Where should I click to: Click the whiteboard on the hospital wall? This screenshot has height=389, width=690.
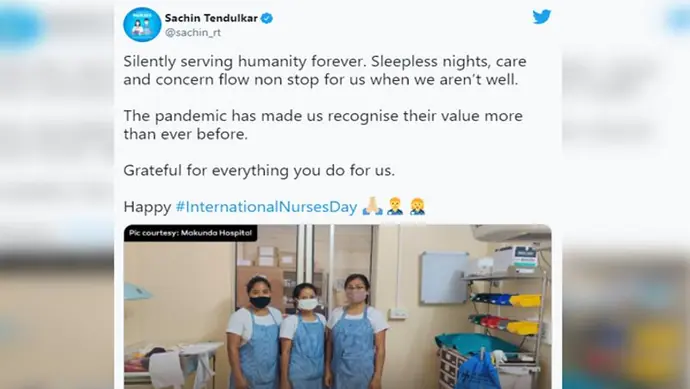pyautogui.click(x=444, y=278)
